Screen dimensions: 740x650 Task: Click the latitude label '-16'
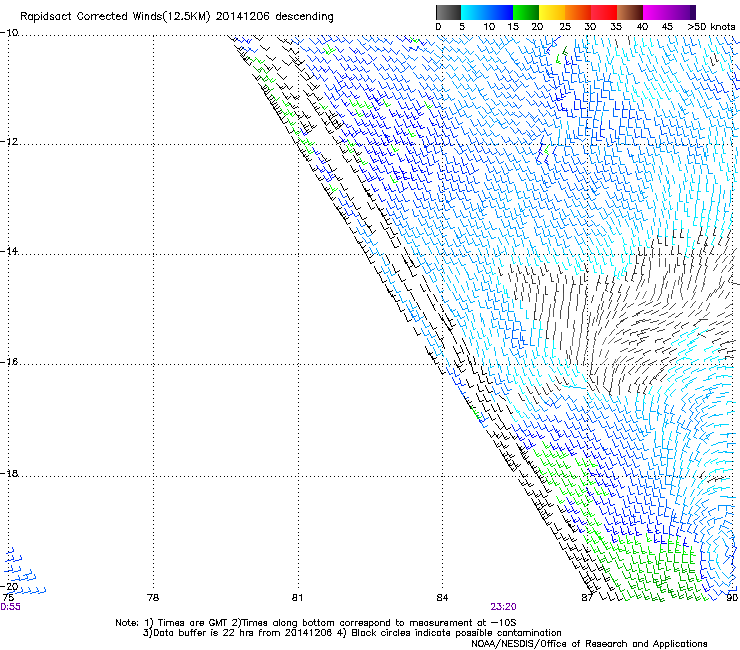point(9,362)
